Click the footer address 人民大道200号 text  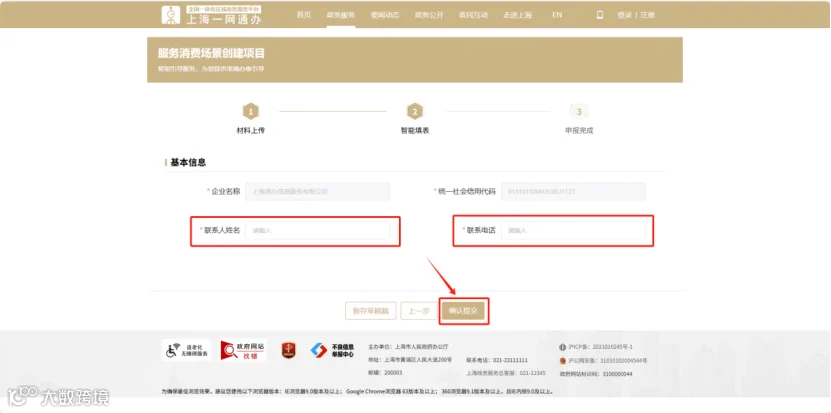point(410,360)
